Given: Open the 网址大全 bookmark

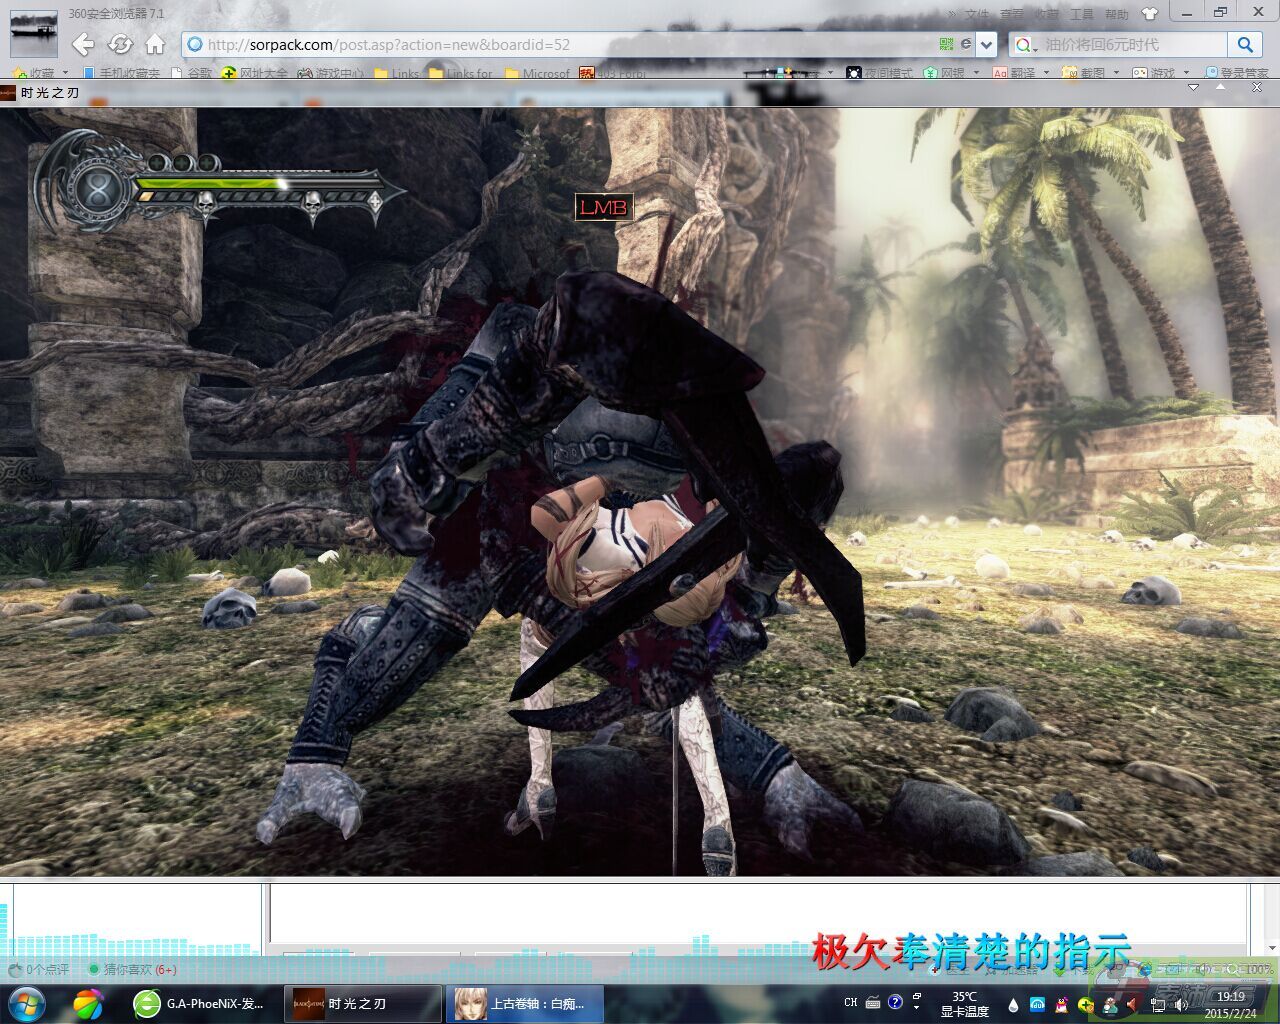Looking at the screenshot, I should [262, 73].
